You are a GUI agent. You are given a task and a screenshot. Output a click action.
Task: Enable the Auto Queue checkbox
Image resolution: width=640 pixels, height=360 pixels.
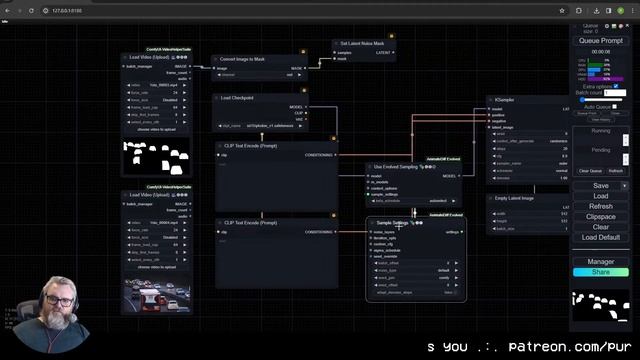click(x=615, y=107)
